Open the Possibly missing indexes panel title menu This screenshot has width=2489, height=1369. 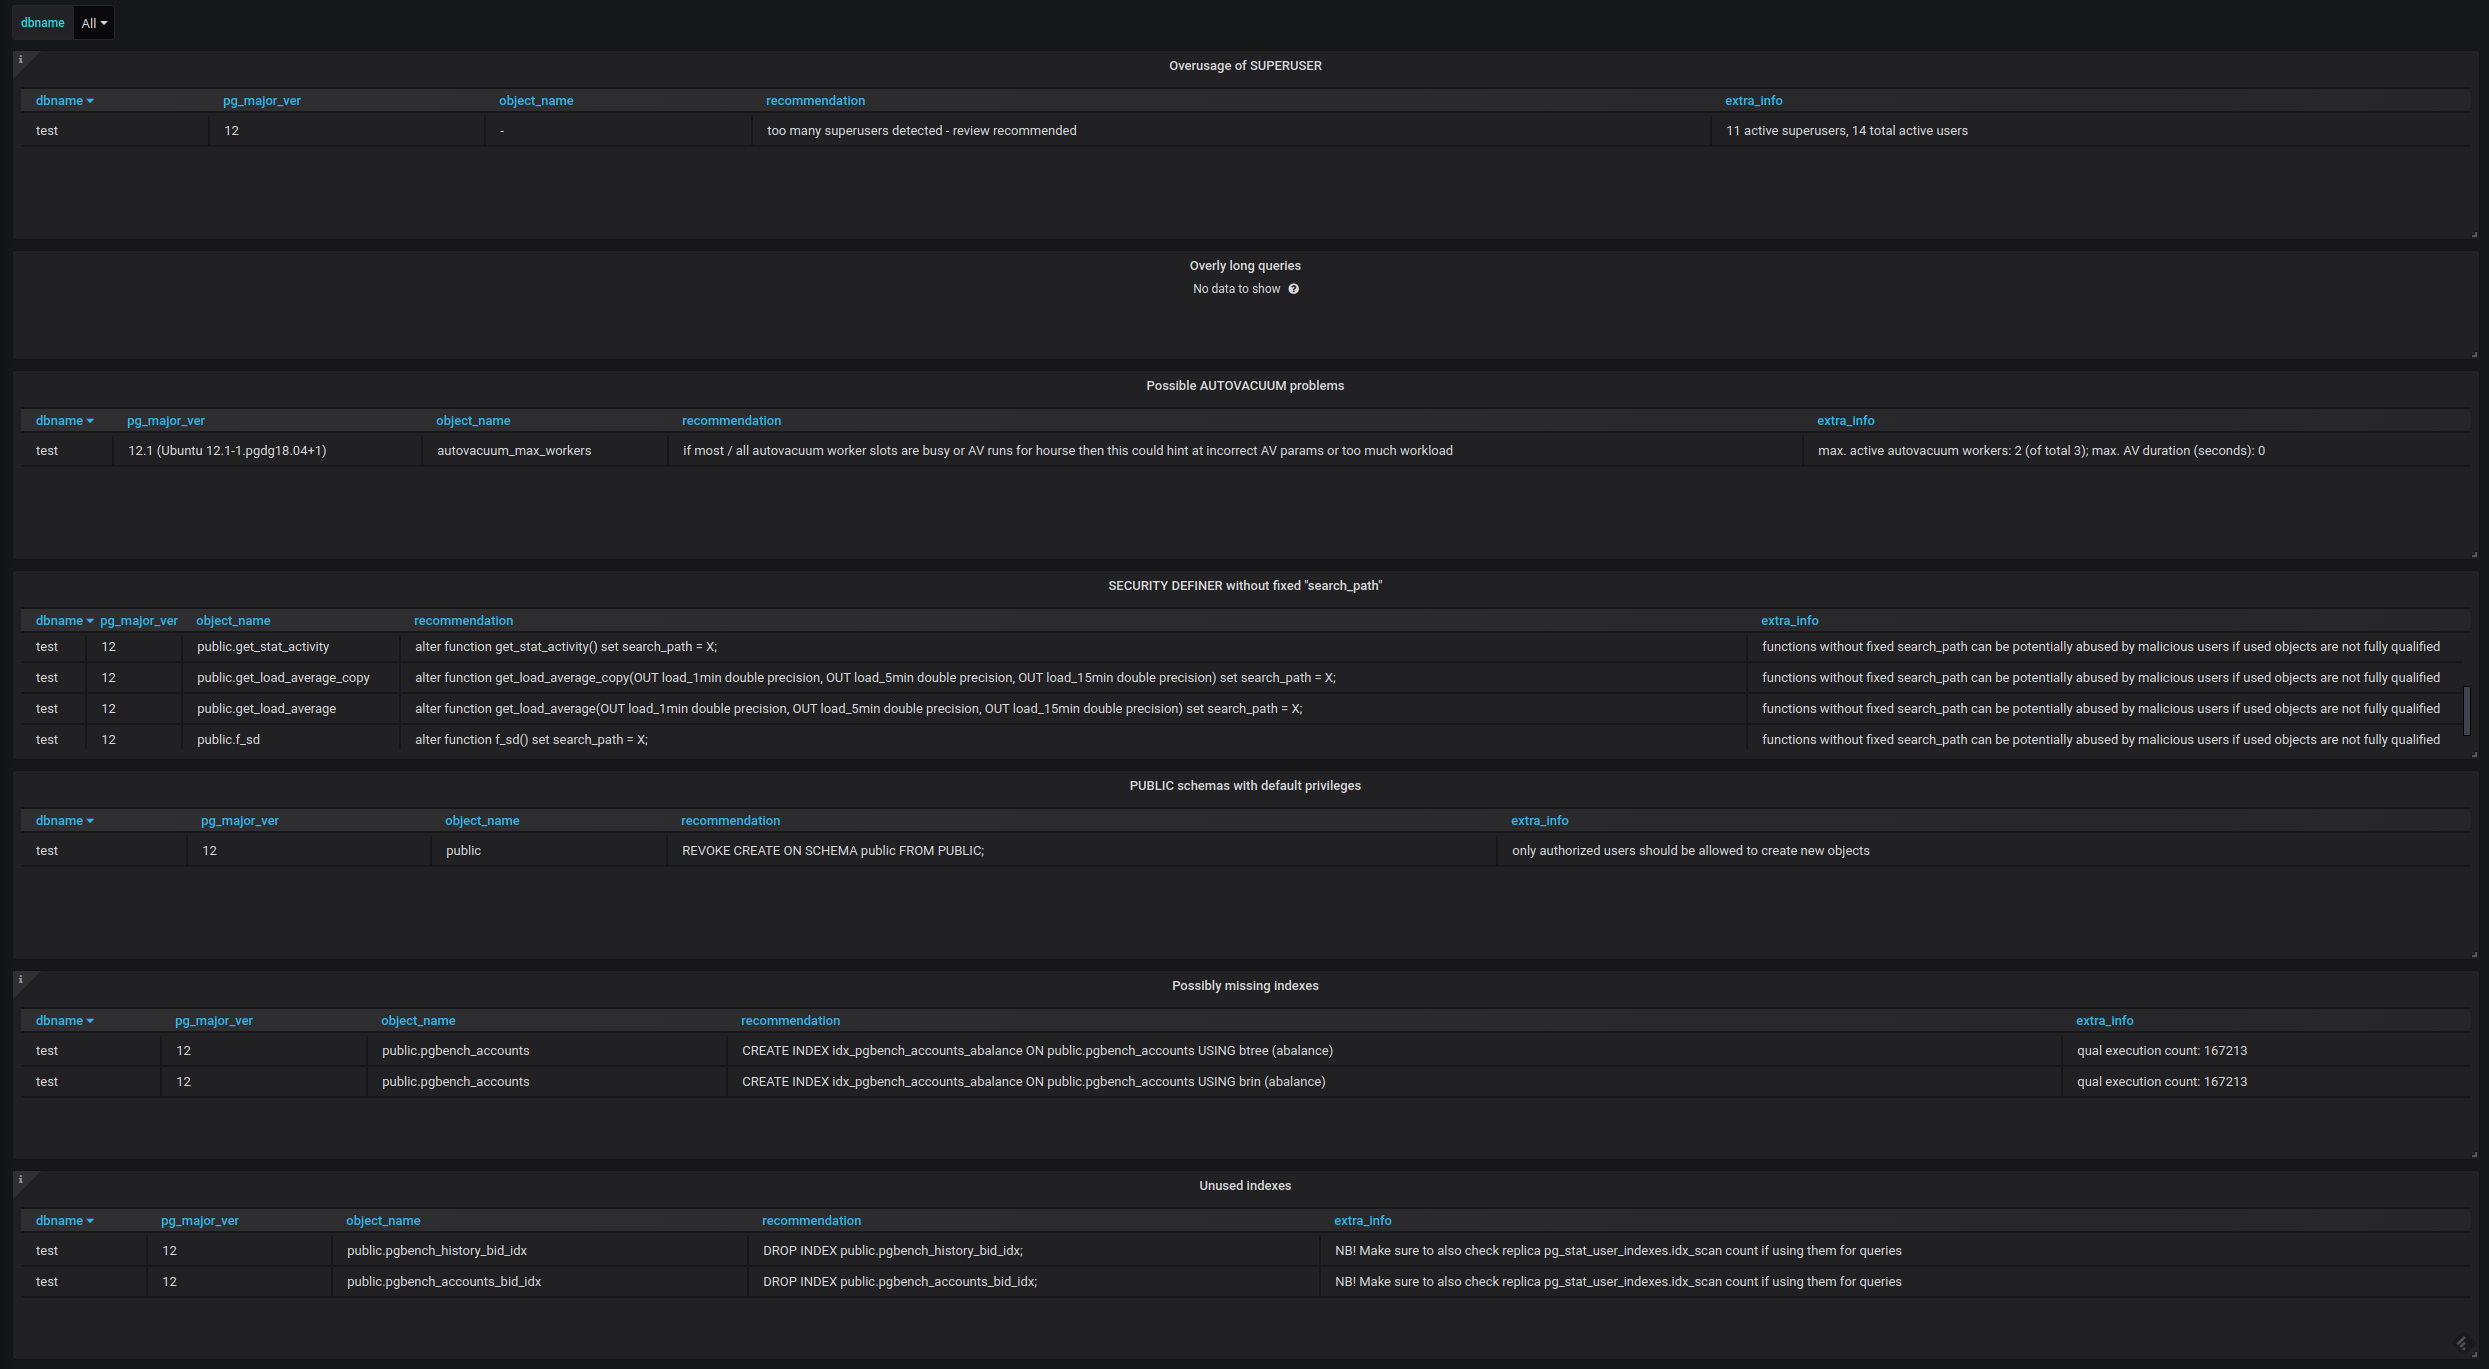[1244, 986]
